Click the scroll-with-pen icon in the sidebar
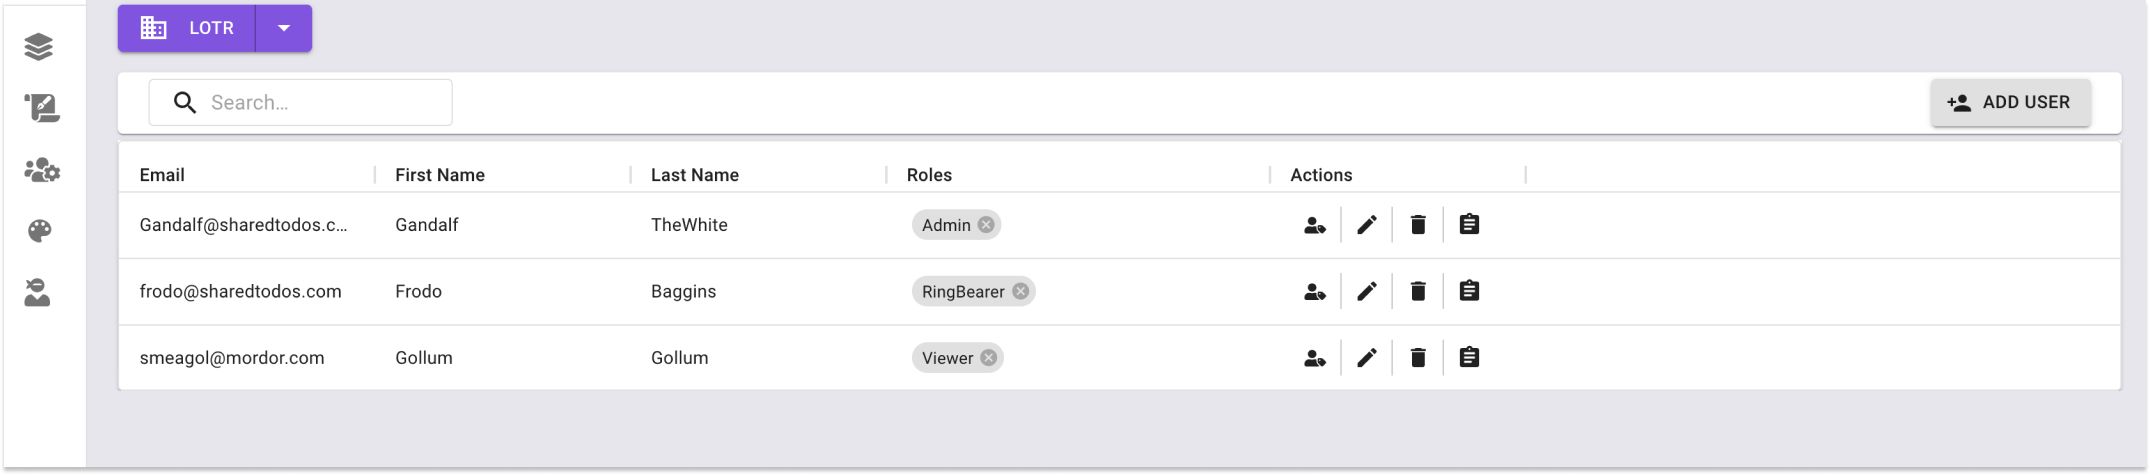Screen dimensions: 2150x475 click(41, 108)
